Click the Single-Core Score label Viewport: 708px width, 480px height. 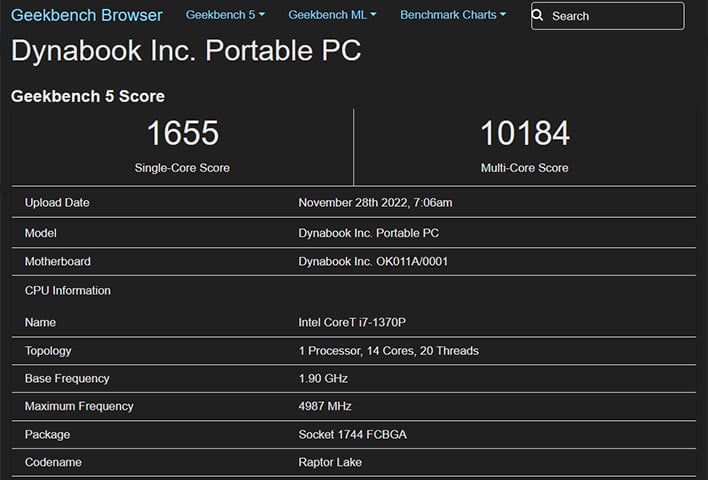click(182, 168)
